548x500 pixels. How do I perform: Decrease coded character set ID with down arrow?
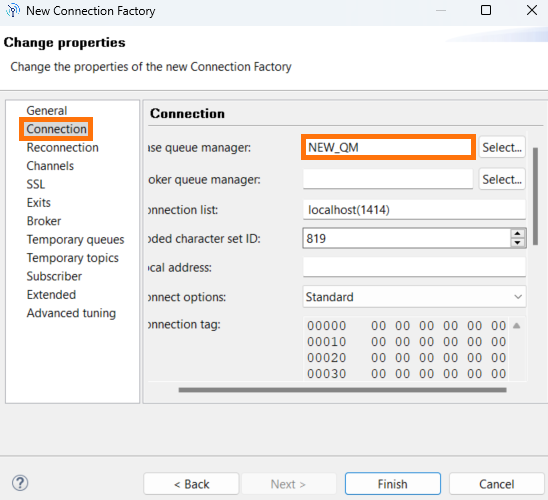pos(518,242)
